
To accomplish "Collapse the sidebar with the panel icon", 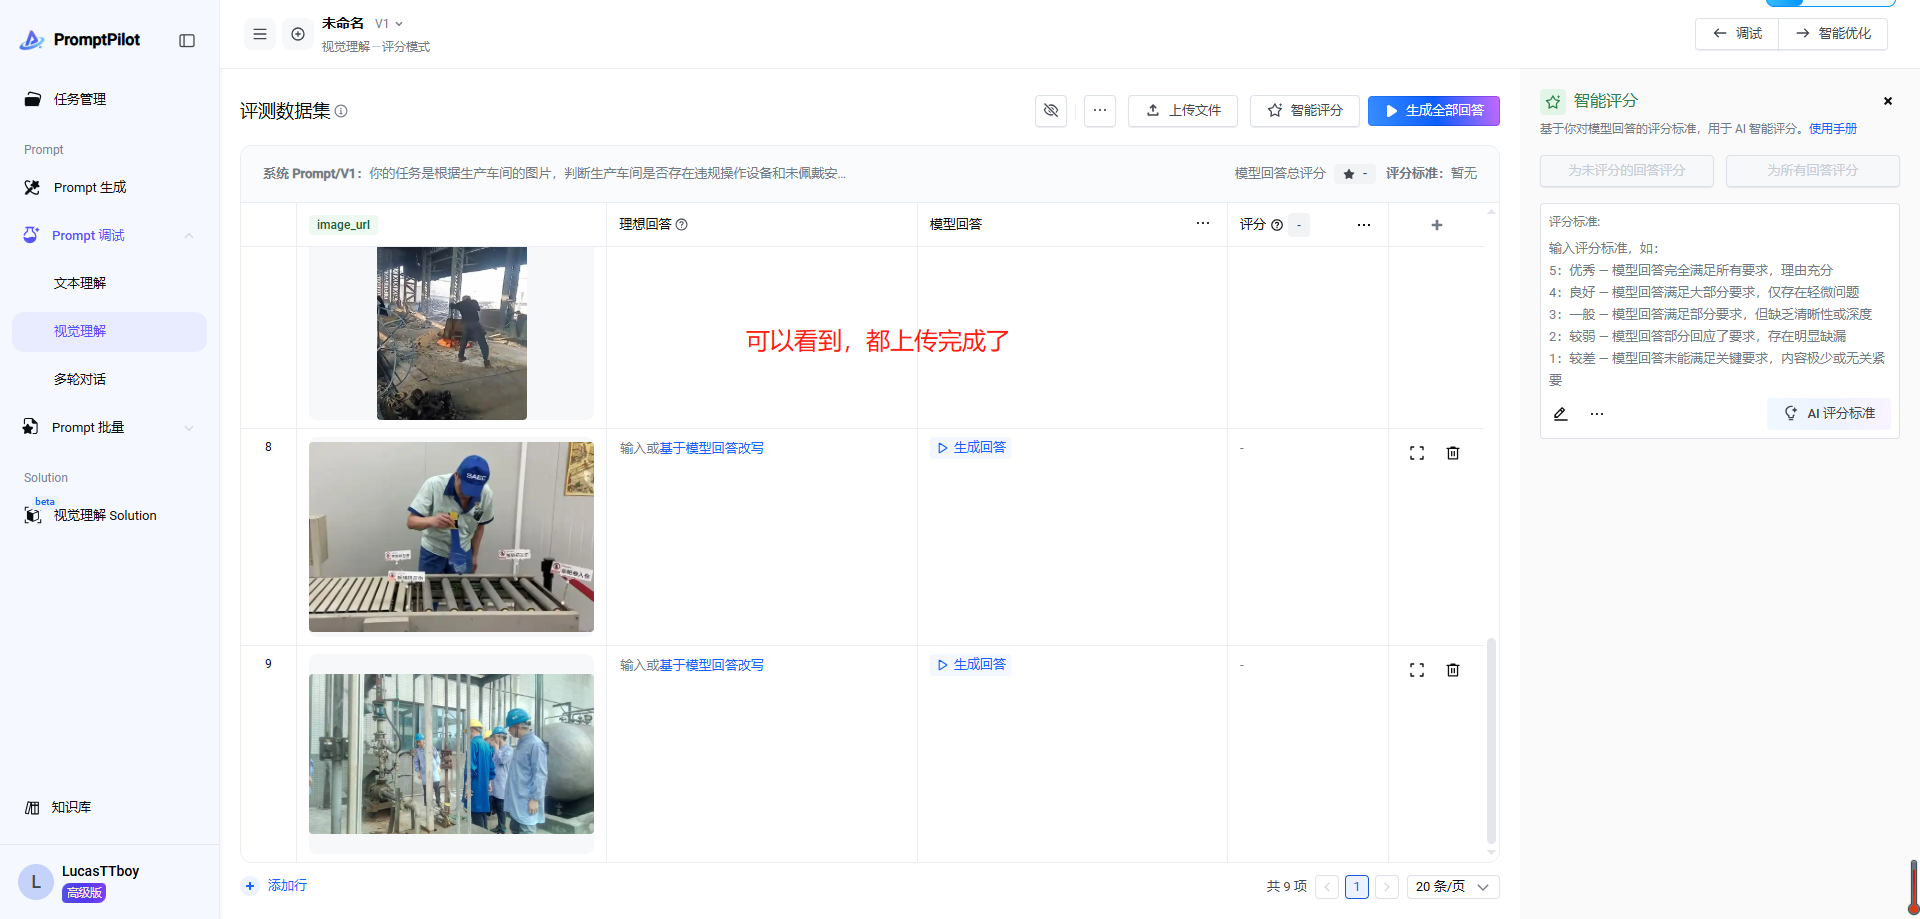I will [x=187, y=41].
